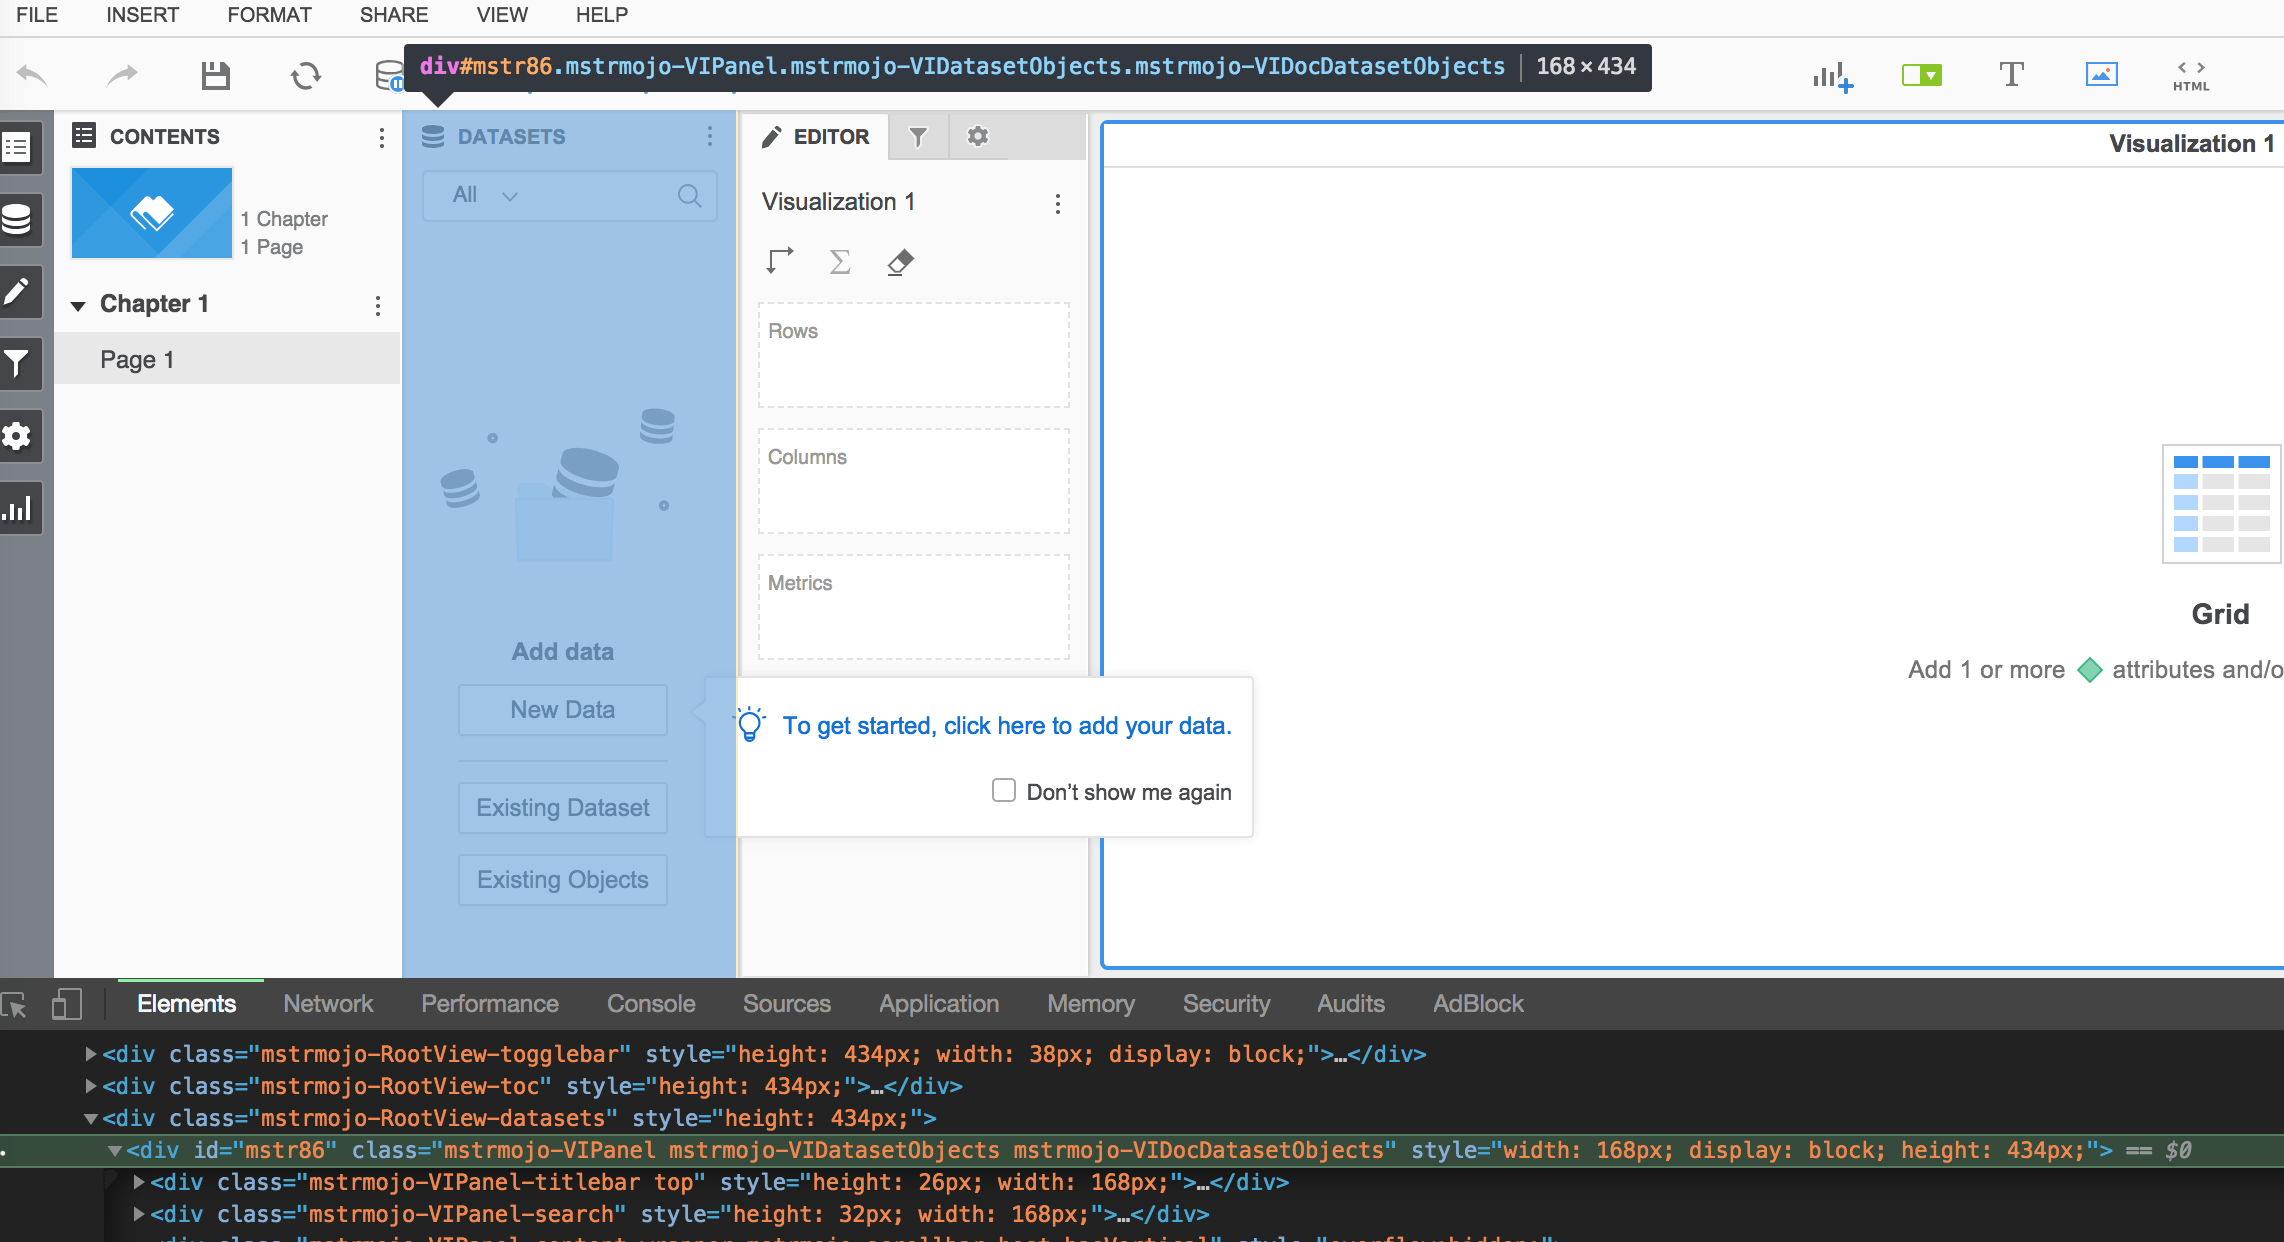Click the Insert Image icon
2284x1242 pixels.
2101,75
